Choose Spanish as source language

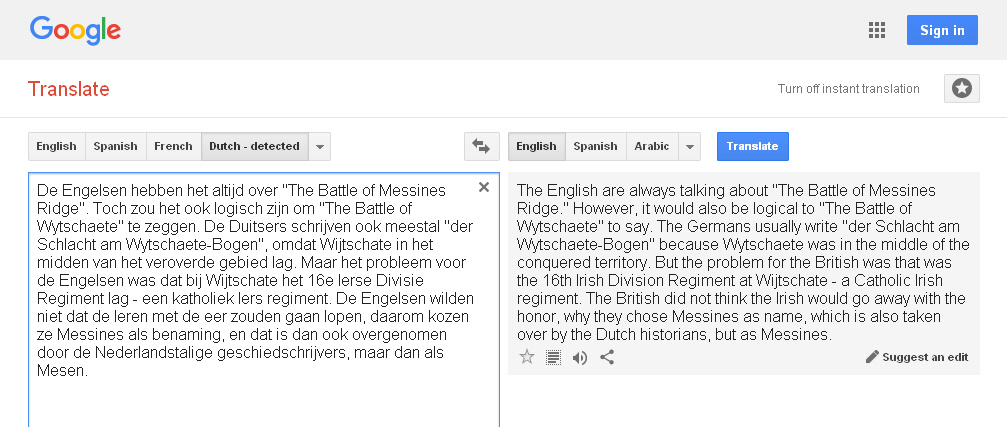tap(116, 146)
